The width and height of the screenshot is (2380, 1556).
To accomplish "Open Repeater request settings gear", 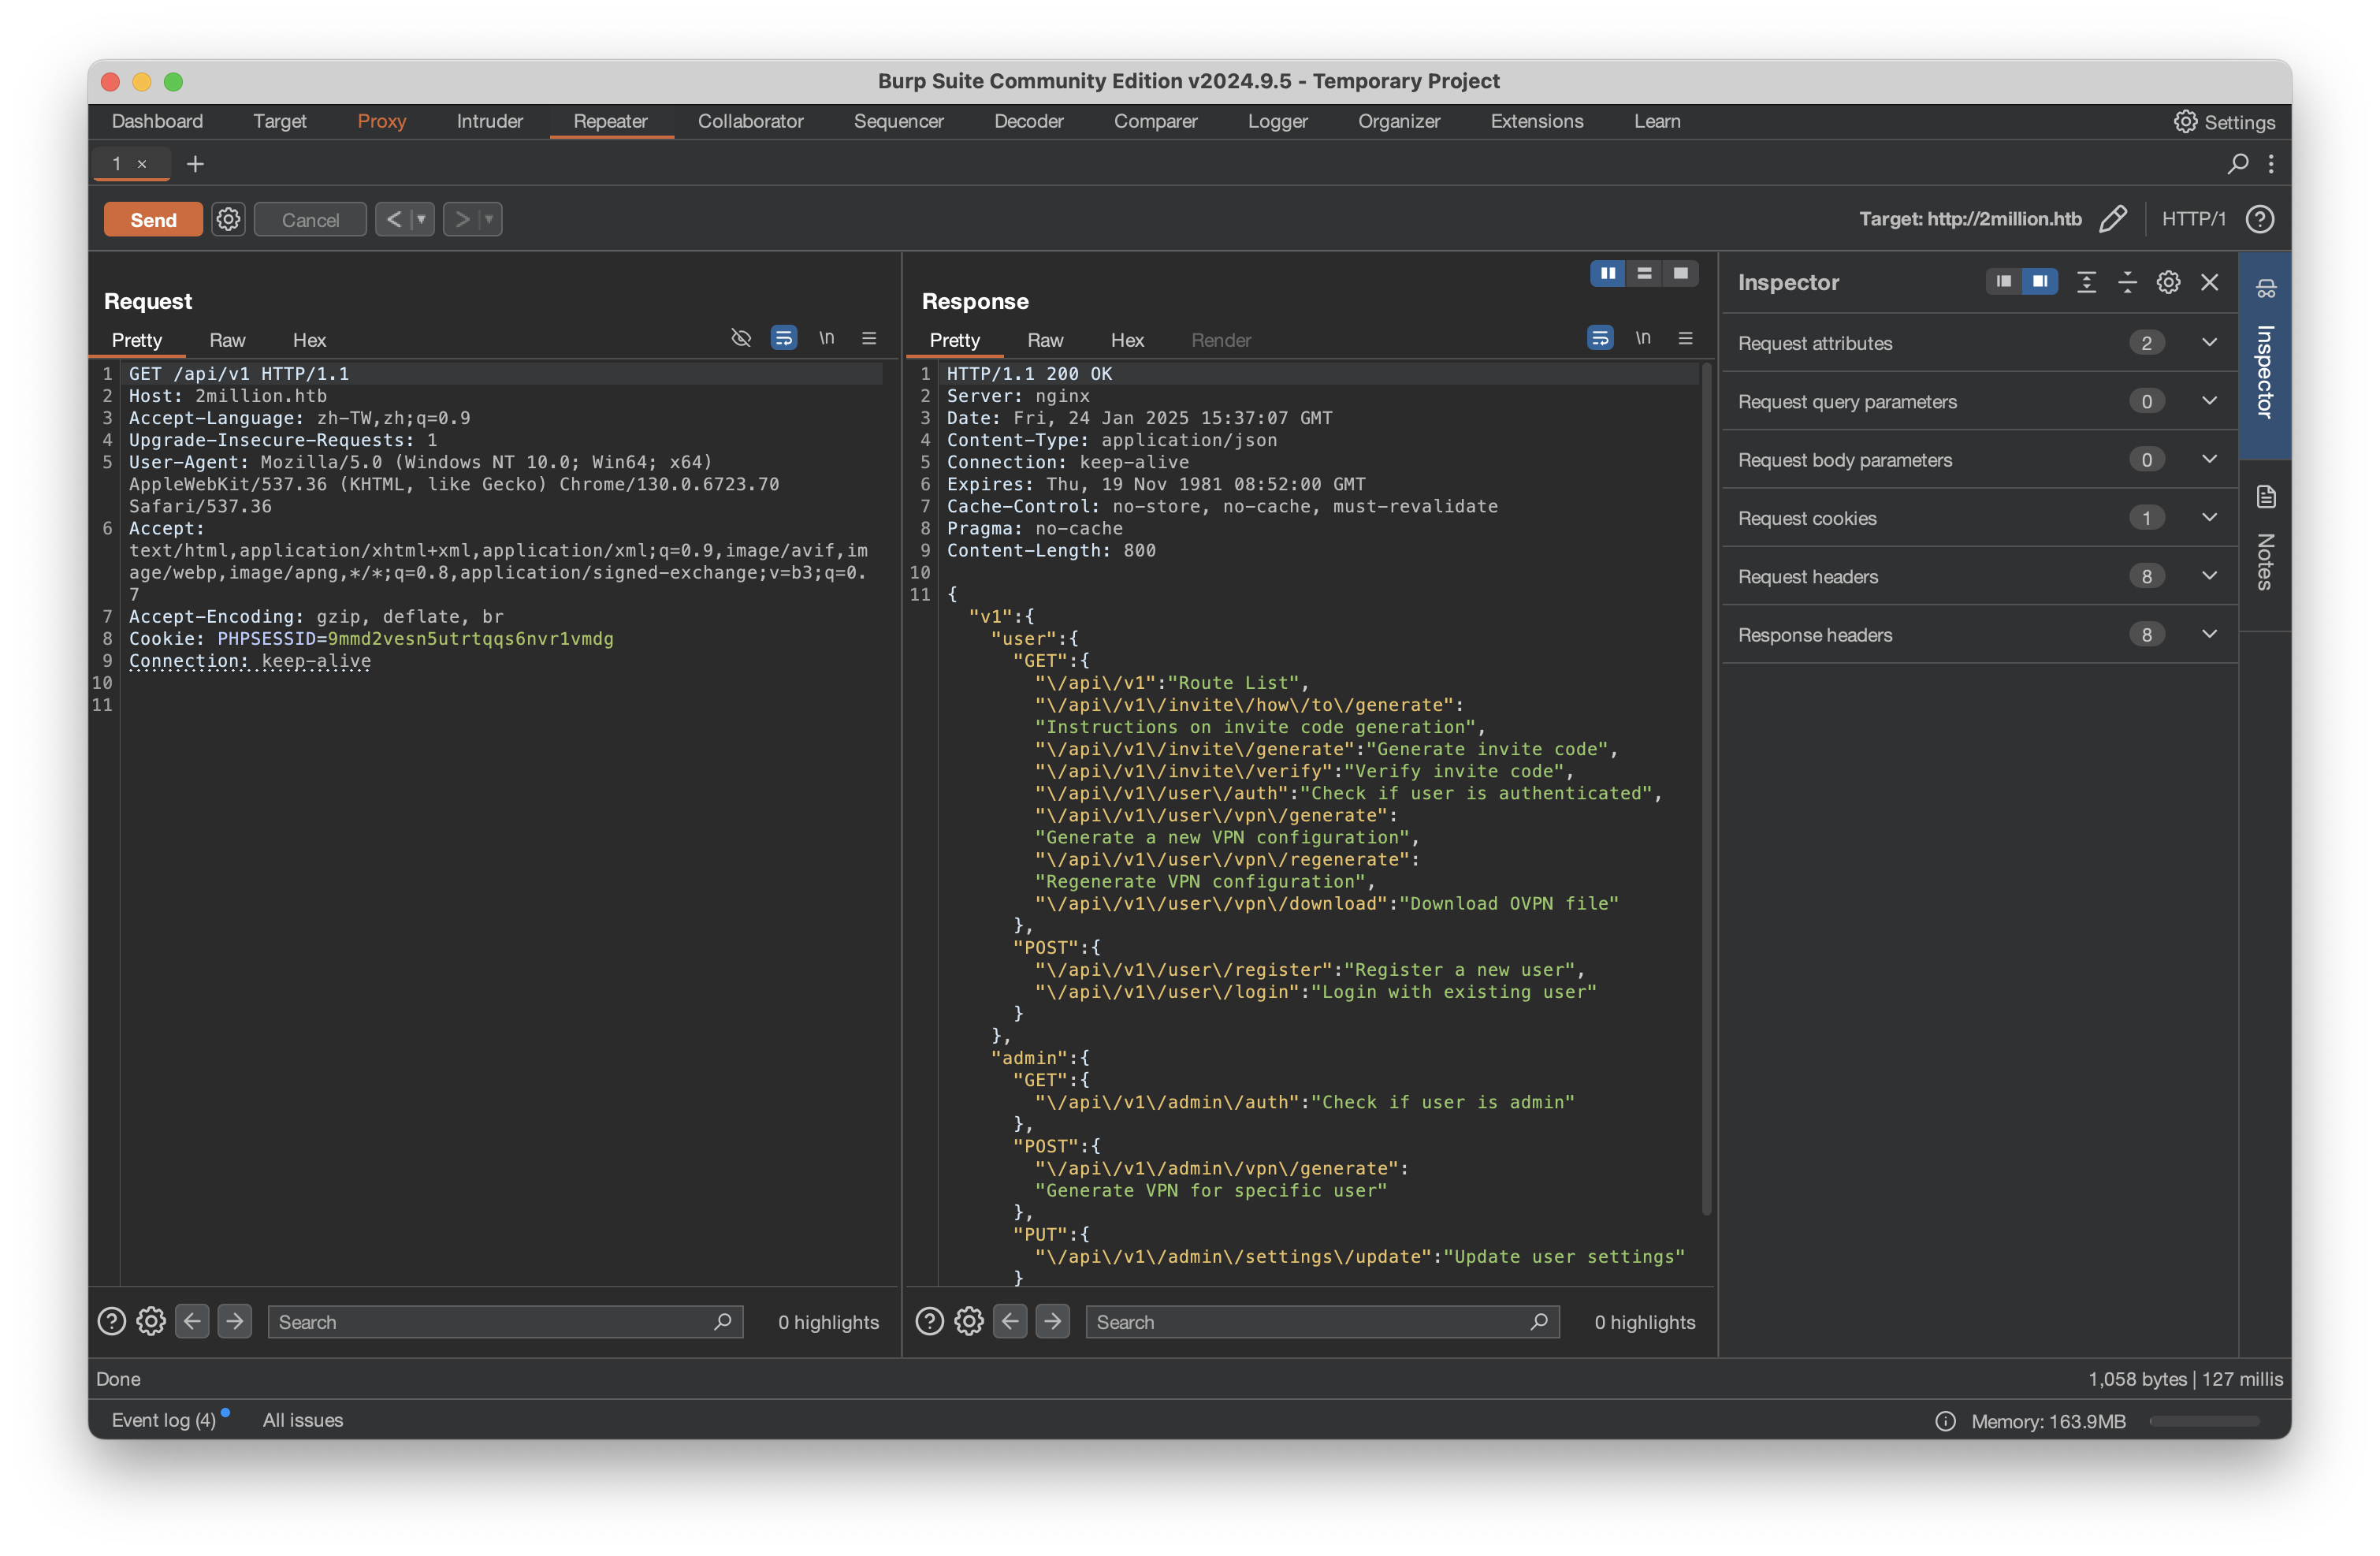I will [x=228, y=219].
